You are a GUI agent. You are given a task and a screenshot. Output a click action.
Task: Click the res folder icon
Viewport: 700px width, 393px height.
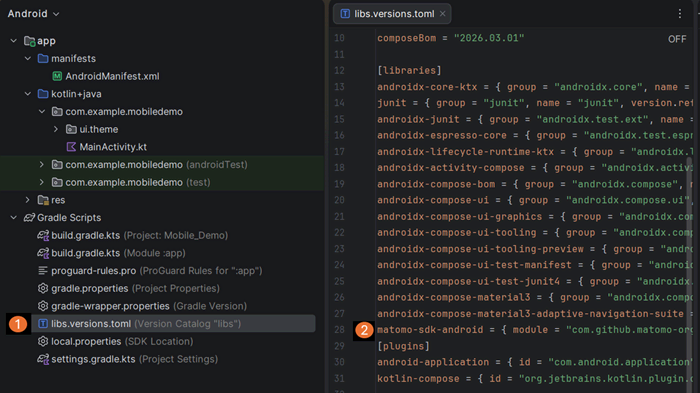43,200
